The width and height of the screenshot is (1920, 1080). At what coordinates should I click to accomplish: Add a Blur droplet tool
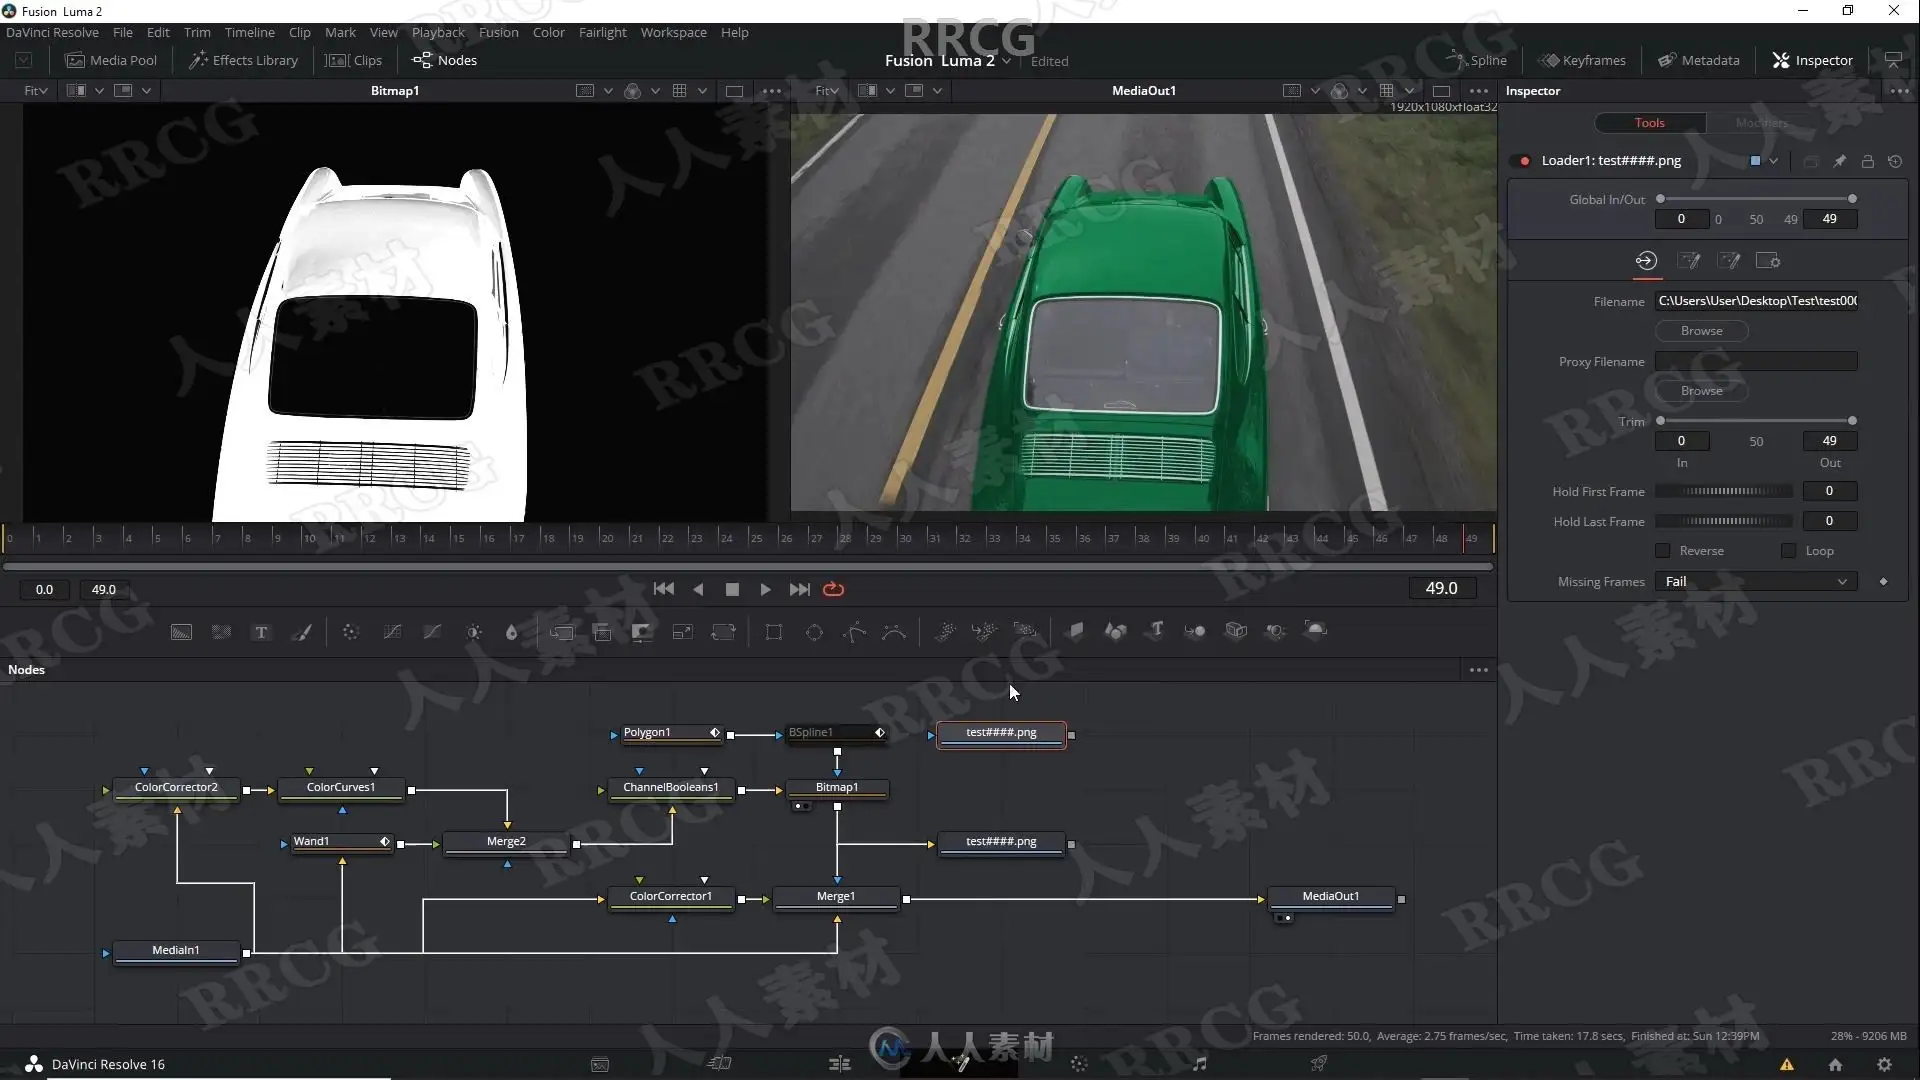coord(512,632)
